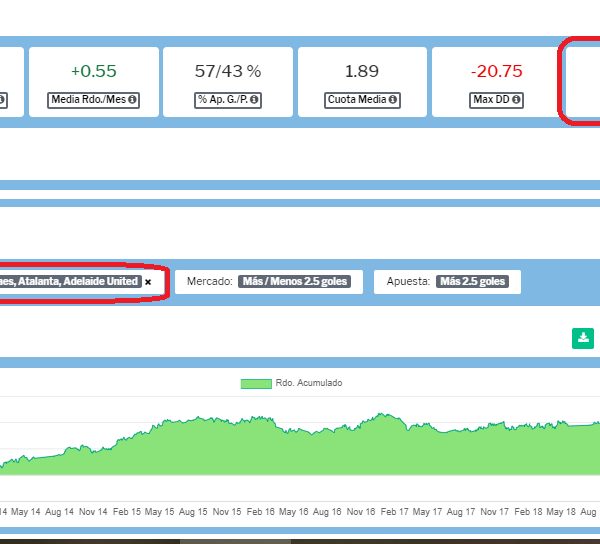Click the green Rdo. Acumulado legend swatch
Viewport: 600px width, 544px height.
point(256,383)
